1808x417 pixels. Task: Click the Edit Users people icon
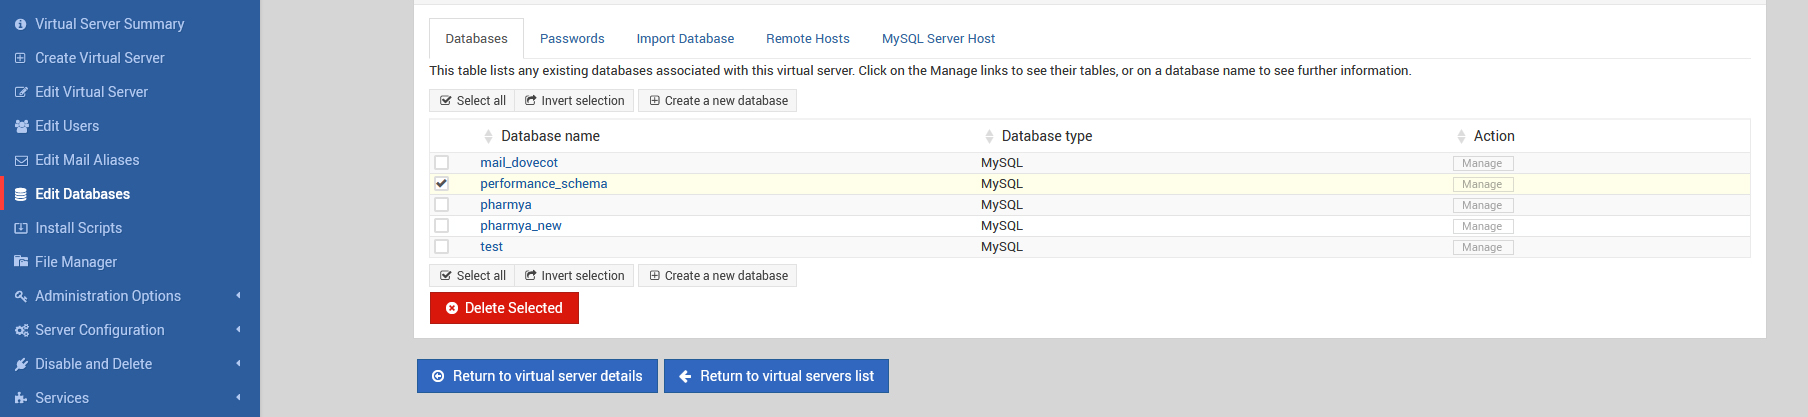coord(21,126)
